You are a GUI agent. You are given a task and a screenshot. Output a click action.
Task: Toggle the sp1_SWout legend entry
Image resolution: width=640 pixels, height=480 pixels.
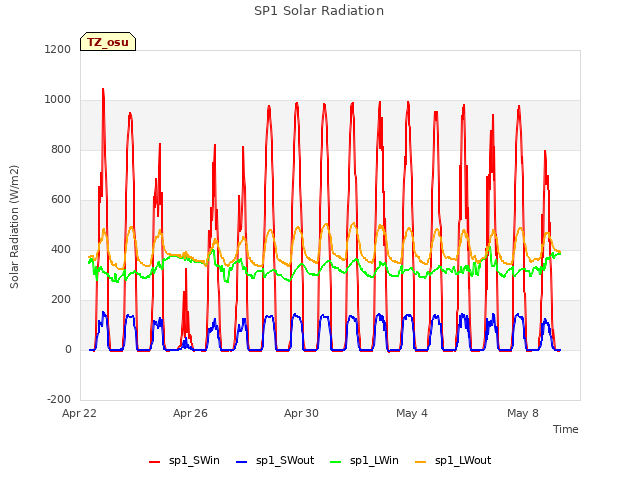click(275, 461)
